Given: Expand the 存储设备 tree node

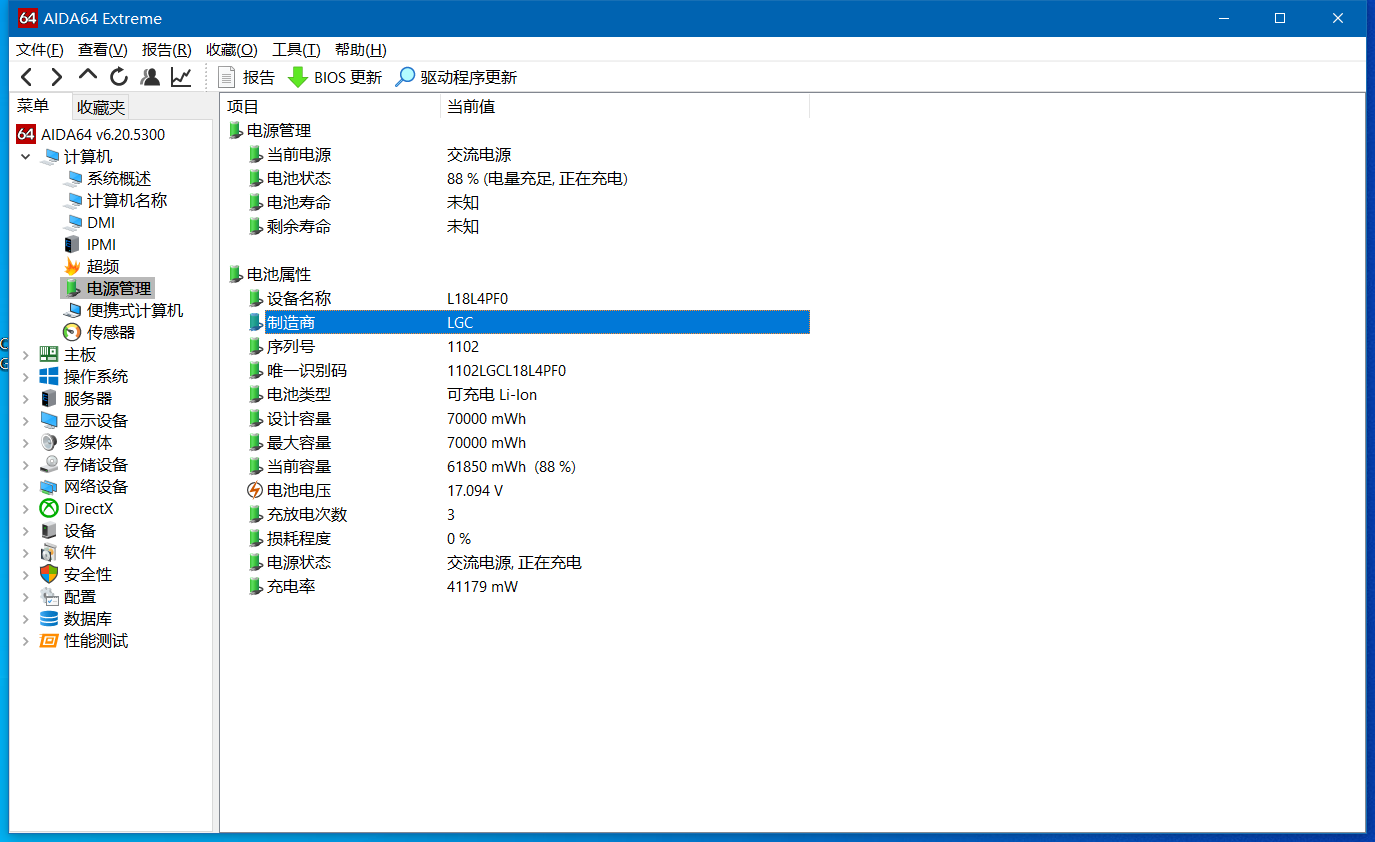Looking at the screenshot, I should (x=25, y=464).
